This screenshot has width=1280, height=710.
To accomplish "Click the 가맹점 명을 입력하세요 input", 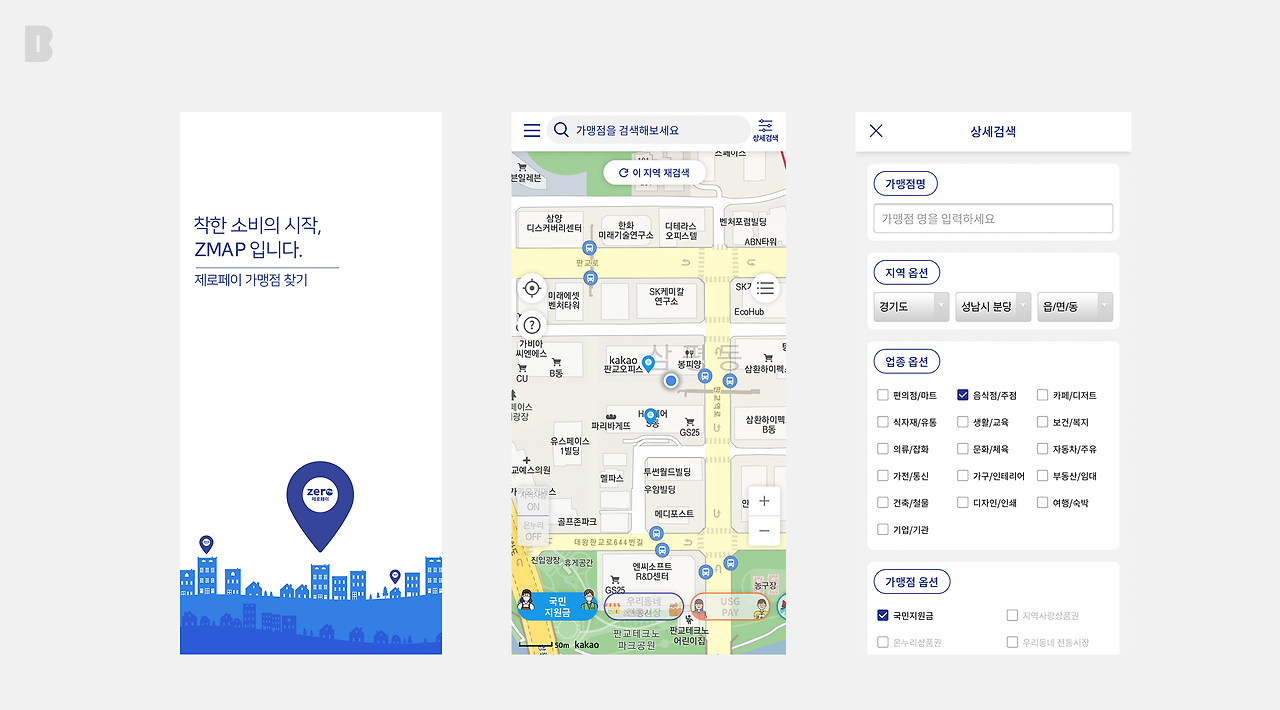I will tap(993, 218).
